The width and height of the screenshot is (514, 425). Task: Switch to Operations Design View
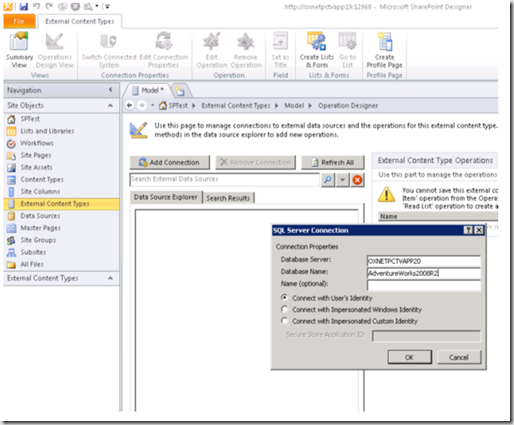tap(55, 50)
